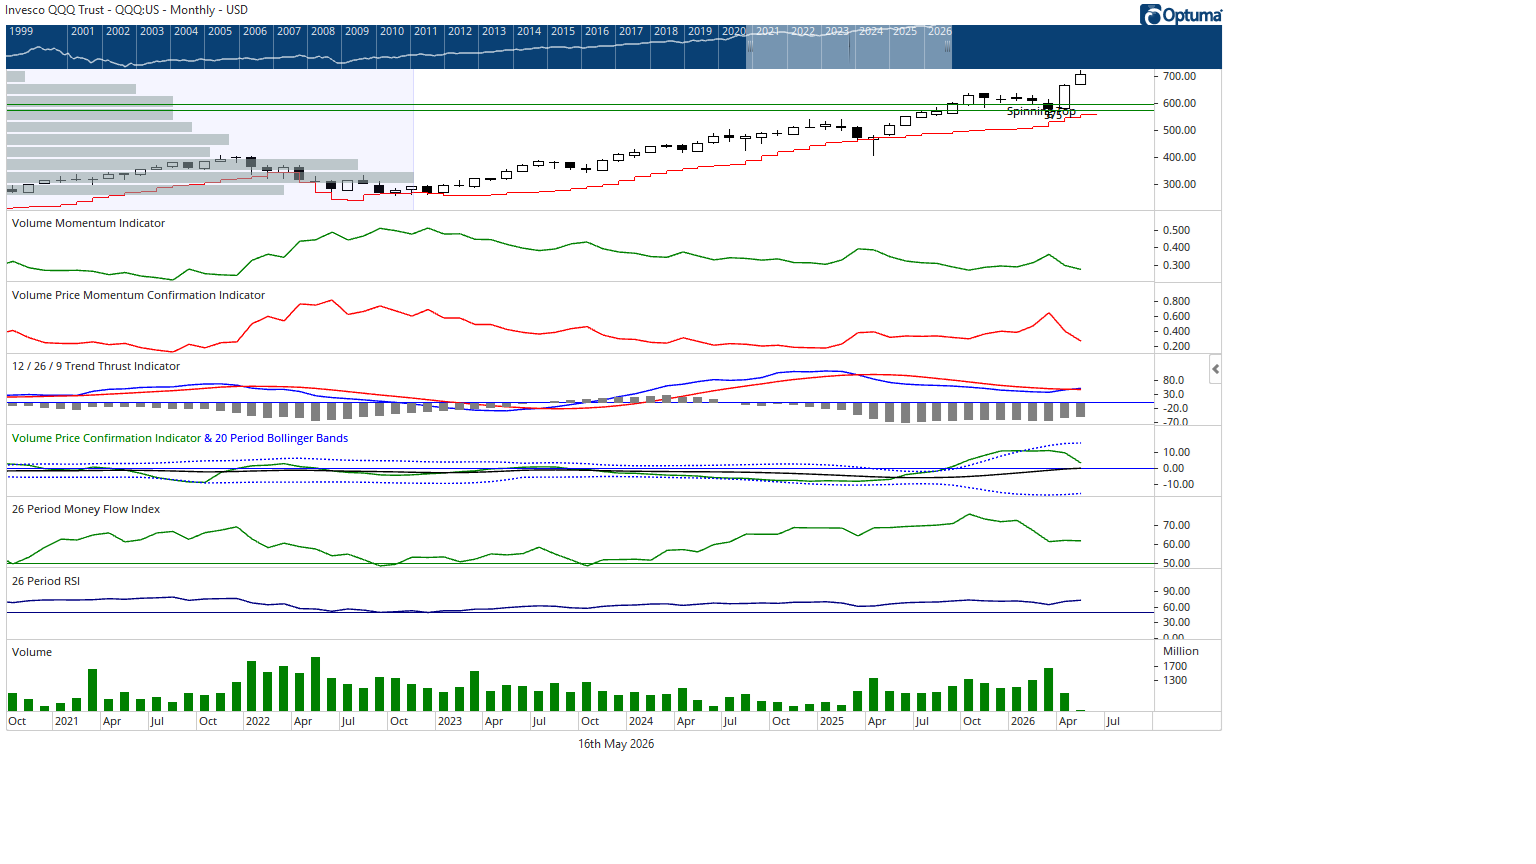
Task: Select year 2011 in the overview timeline
Action: coord(426,31)
